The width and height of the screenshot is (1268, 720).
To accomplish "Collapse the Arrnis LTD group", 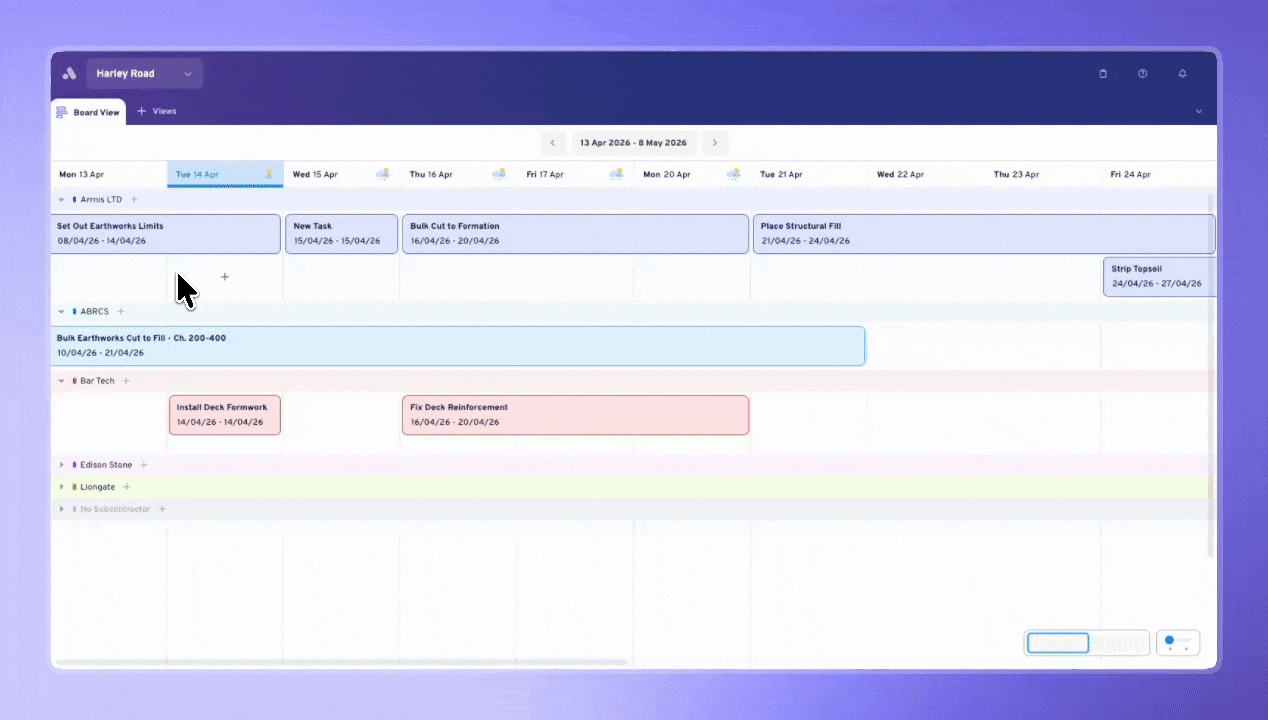I will [x=61, y=200].
